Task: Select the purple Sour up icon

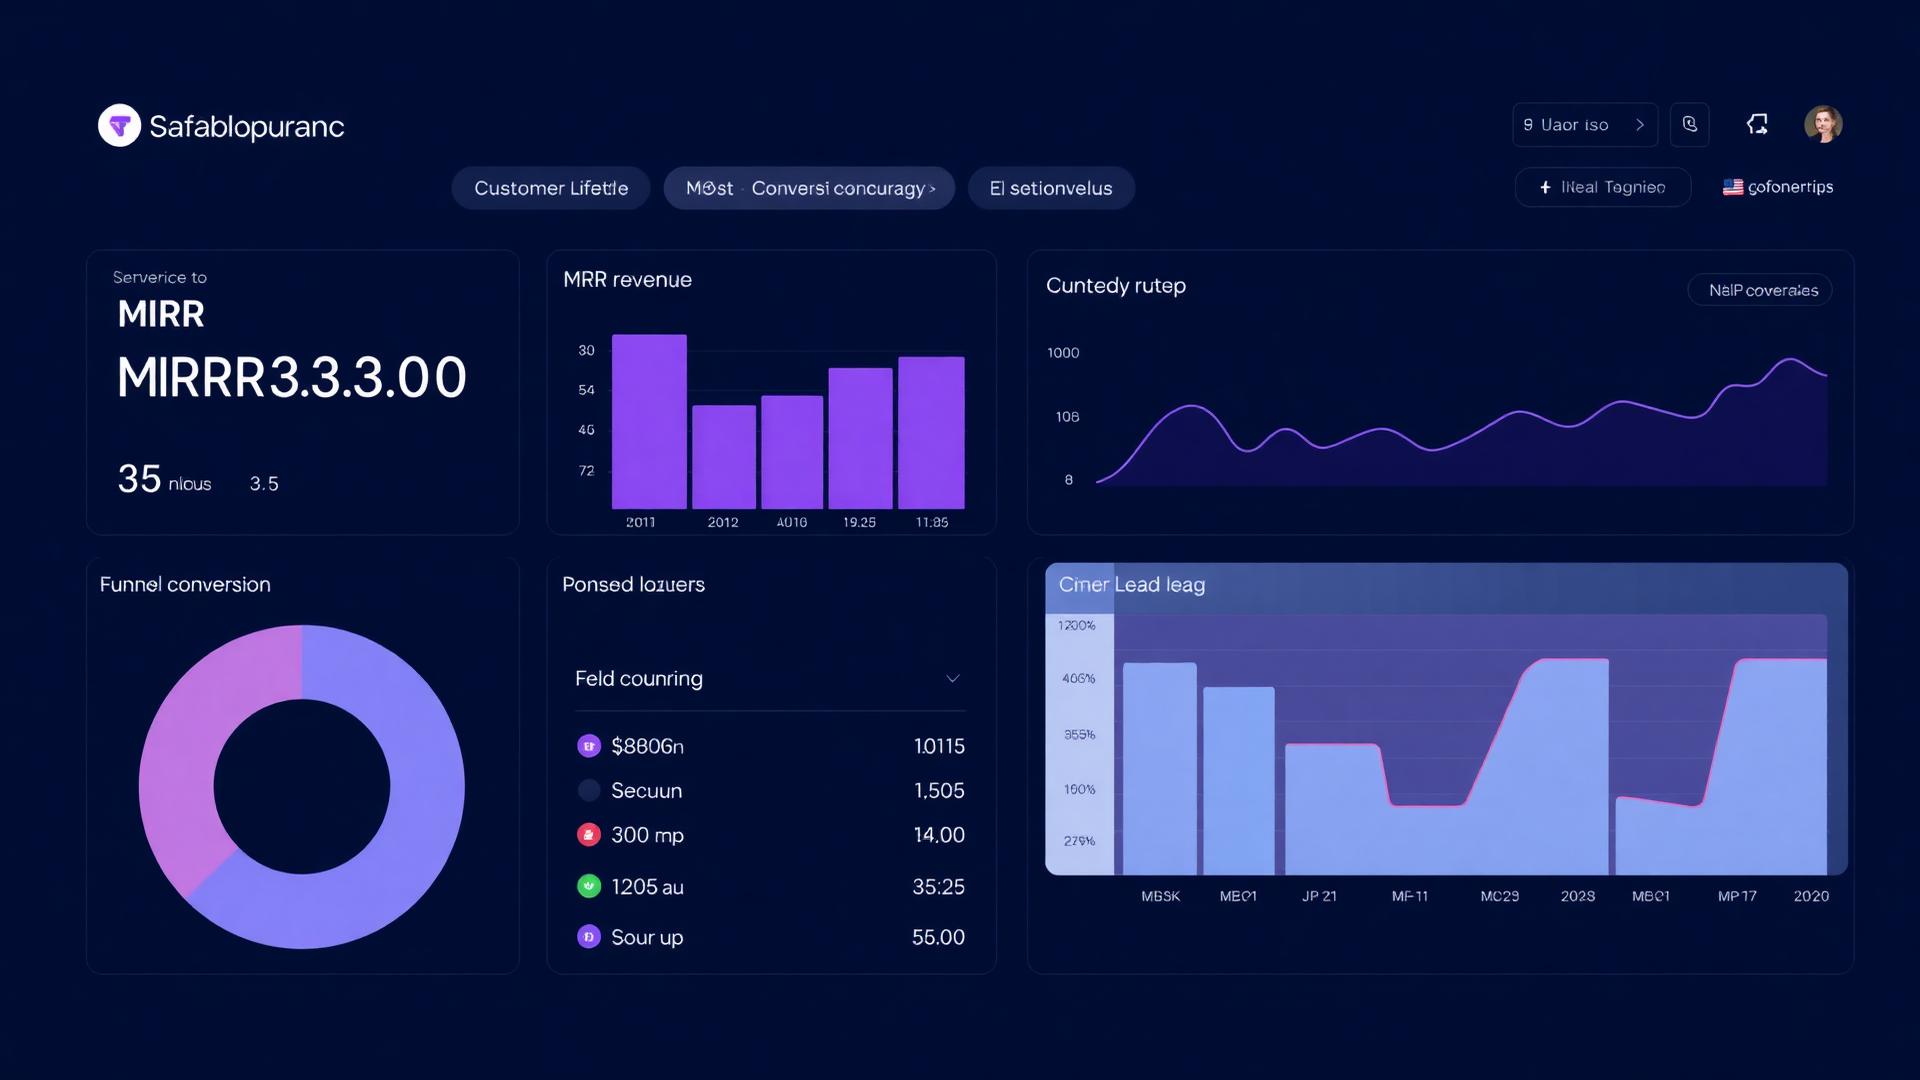Action: coord(588,937)
